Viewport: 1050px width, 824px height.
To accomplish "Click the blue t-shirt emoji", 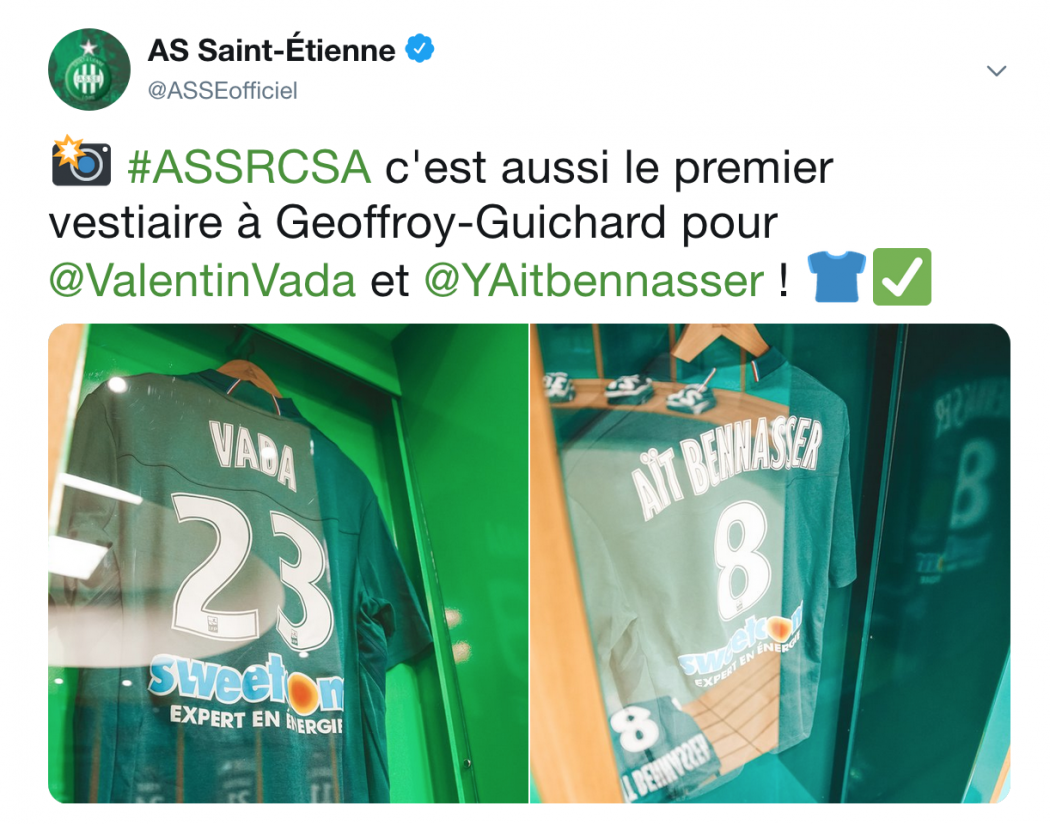I will coord(836,276).
